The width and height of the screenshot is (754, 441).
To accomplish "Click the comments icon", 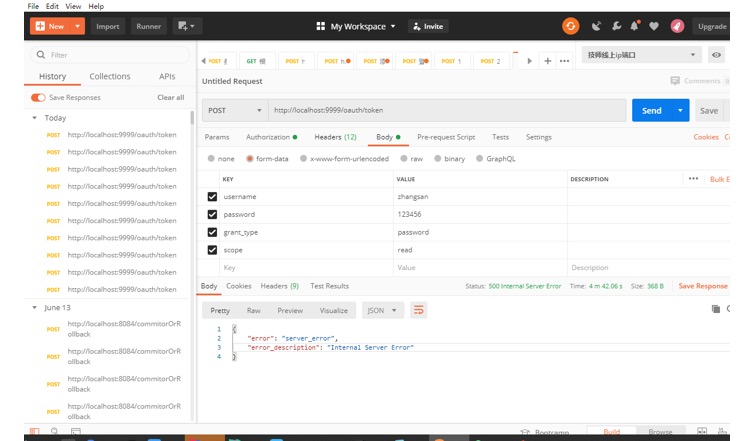I will pos(675,81).
